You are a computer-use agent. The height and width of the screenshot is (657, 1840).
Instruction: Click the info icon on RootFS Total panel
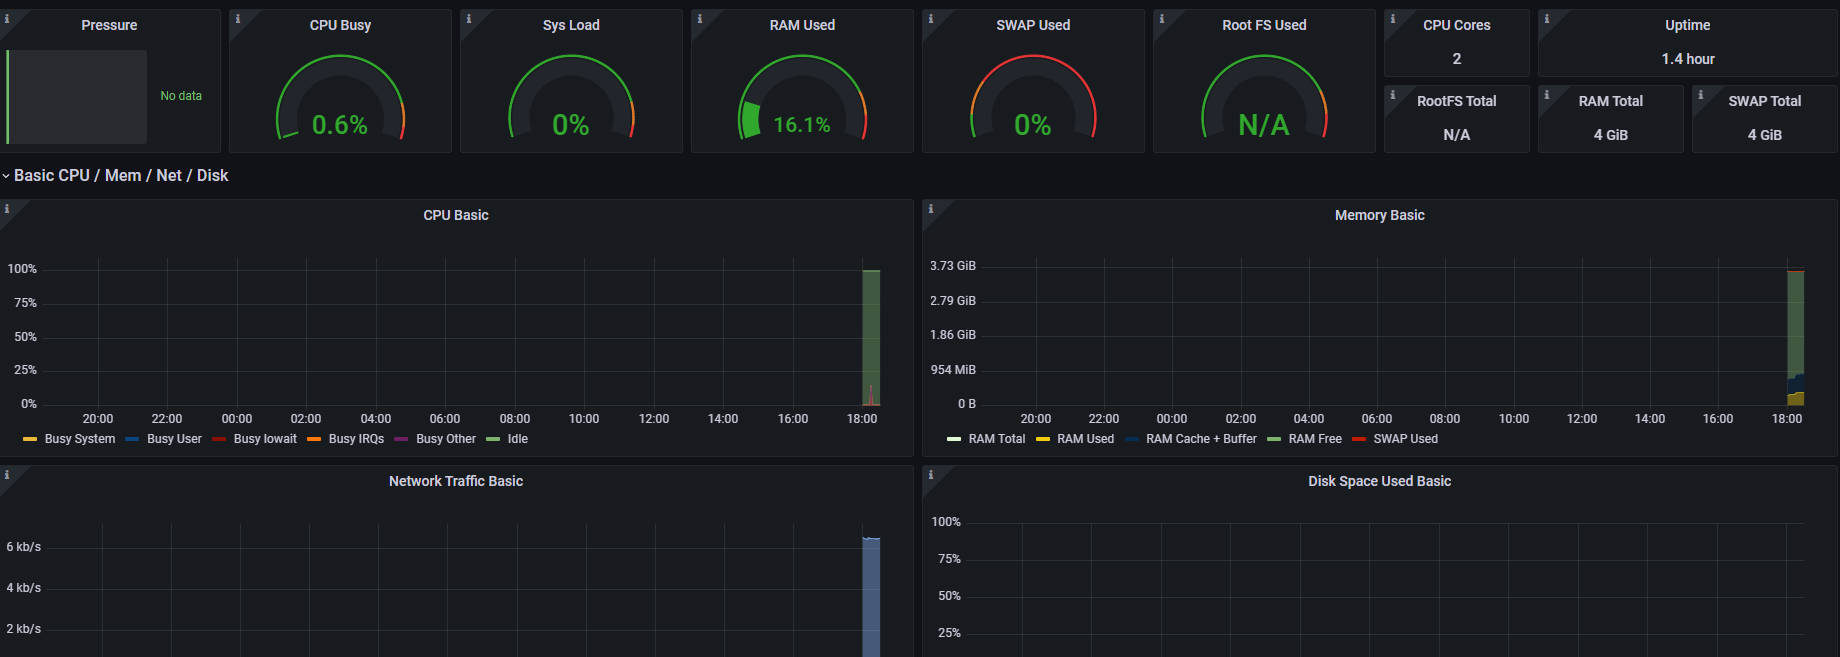pos(1392,94)
